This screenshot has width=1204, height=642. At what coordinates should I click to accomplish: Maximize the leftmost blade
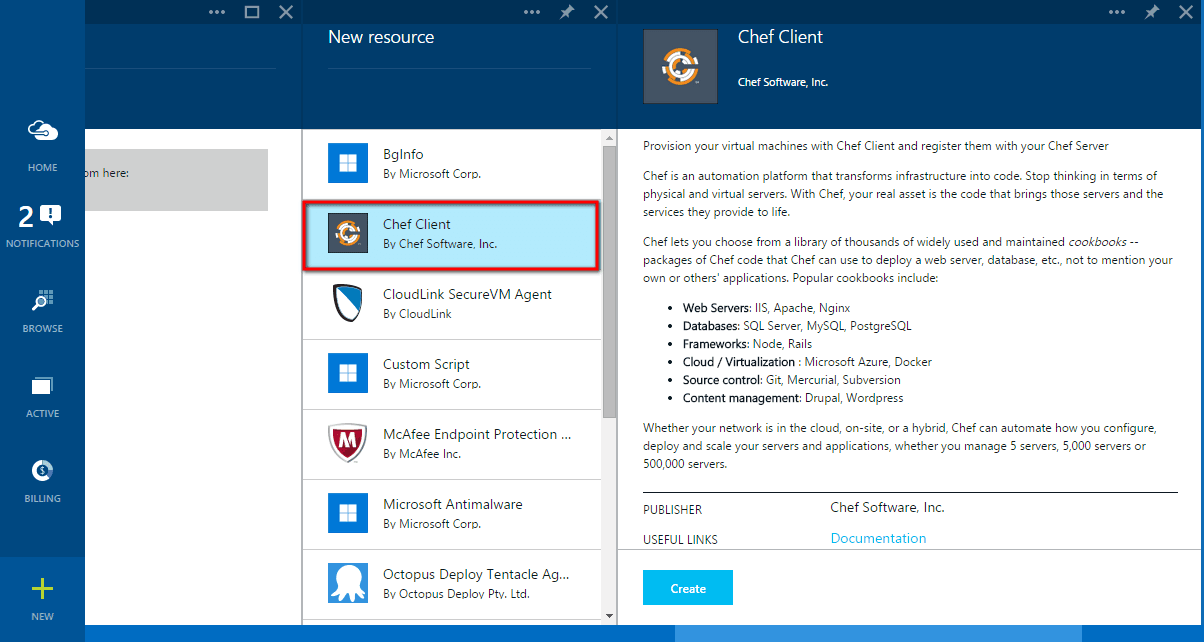(x=252, y=12)
